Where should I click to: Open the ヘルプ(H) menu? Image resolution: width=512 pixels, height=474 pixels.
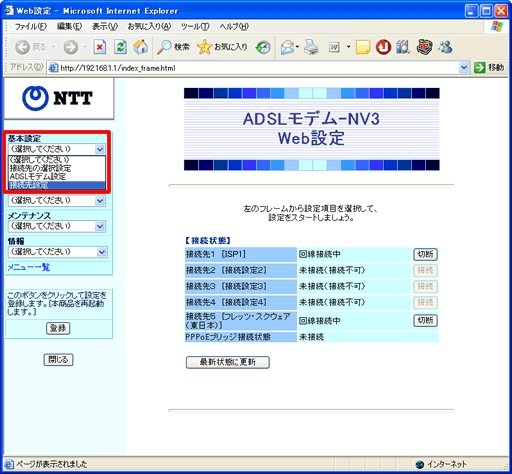(x=234, y=26)
